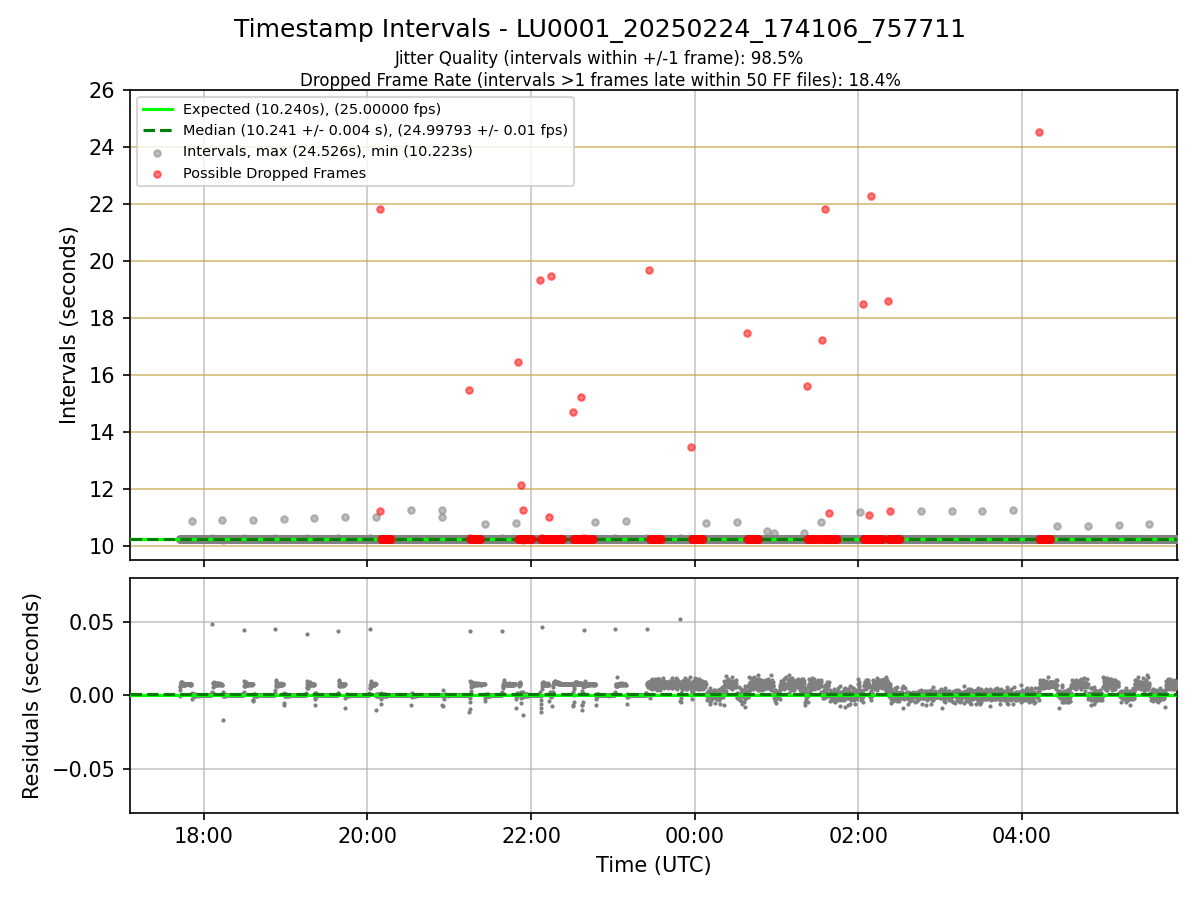Click legend entry 'Expected (10.240s), (25.00000 fps)'
The width and height of the screenshot is (1200, 900).
(312, 109)
